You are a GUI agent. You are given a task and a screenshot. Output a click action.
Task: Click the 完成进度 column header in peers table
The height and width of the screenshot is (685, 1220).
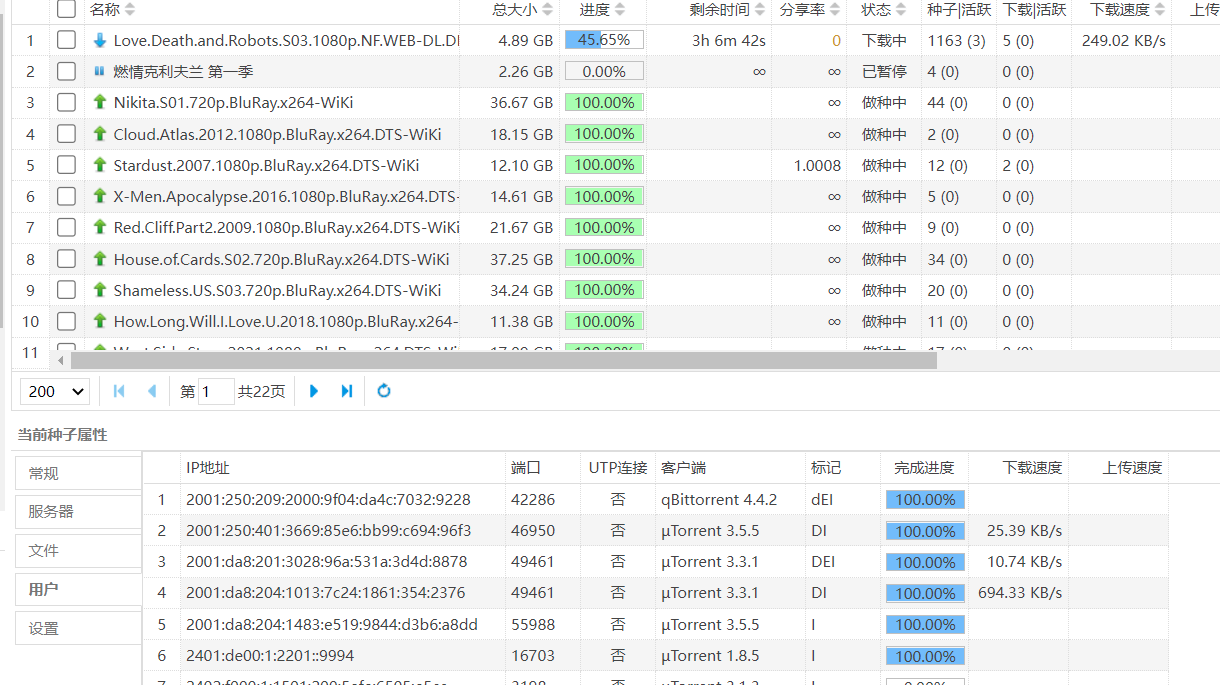[924, 468]
